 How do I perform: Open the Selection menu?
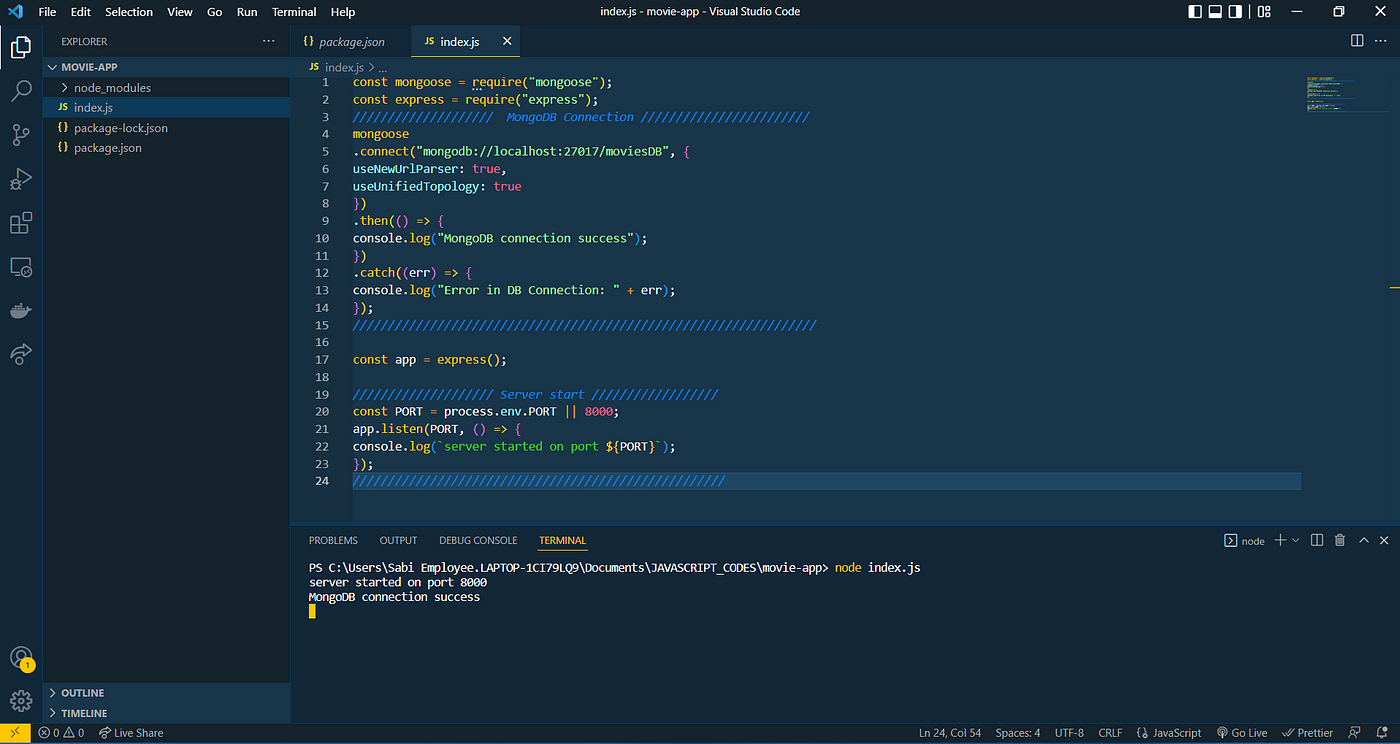pos(129,12)
